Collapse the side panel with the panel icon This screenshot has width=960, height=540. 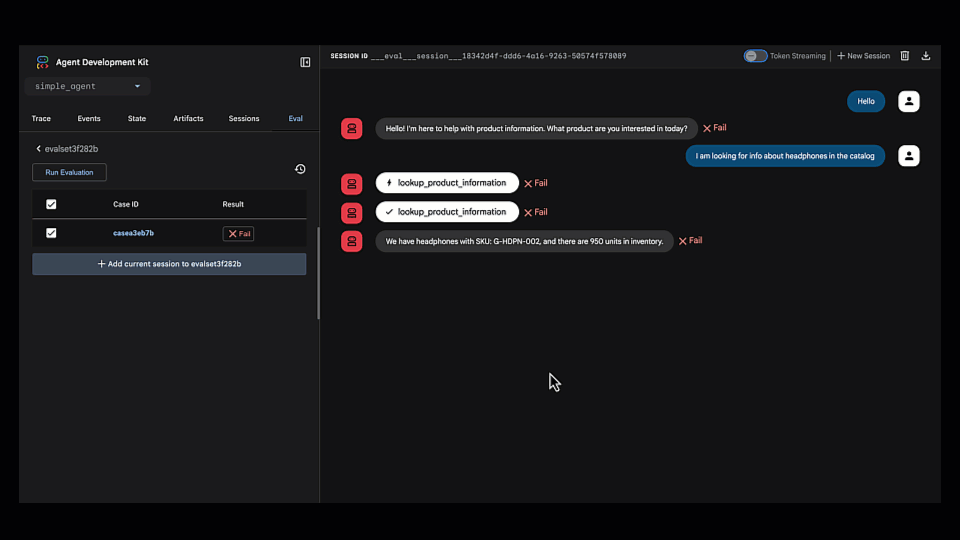point(305,62)
